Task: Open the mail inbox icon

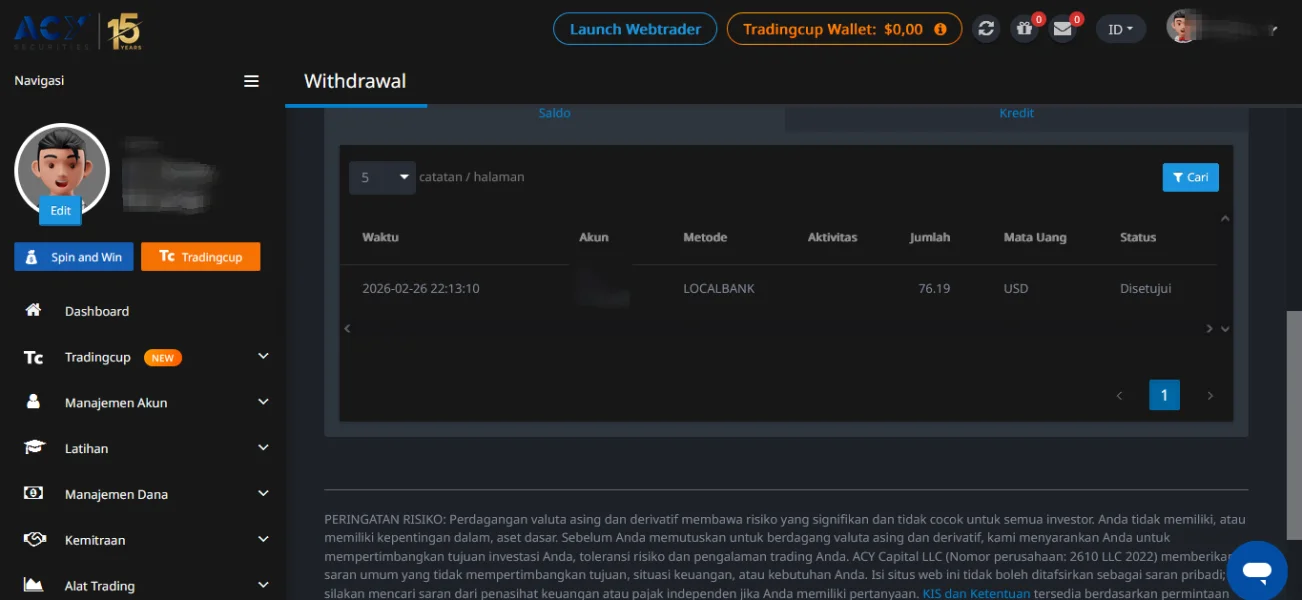Action: click(x=1063, y=29)
